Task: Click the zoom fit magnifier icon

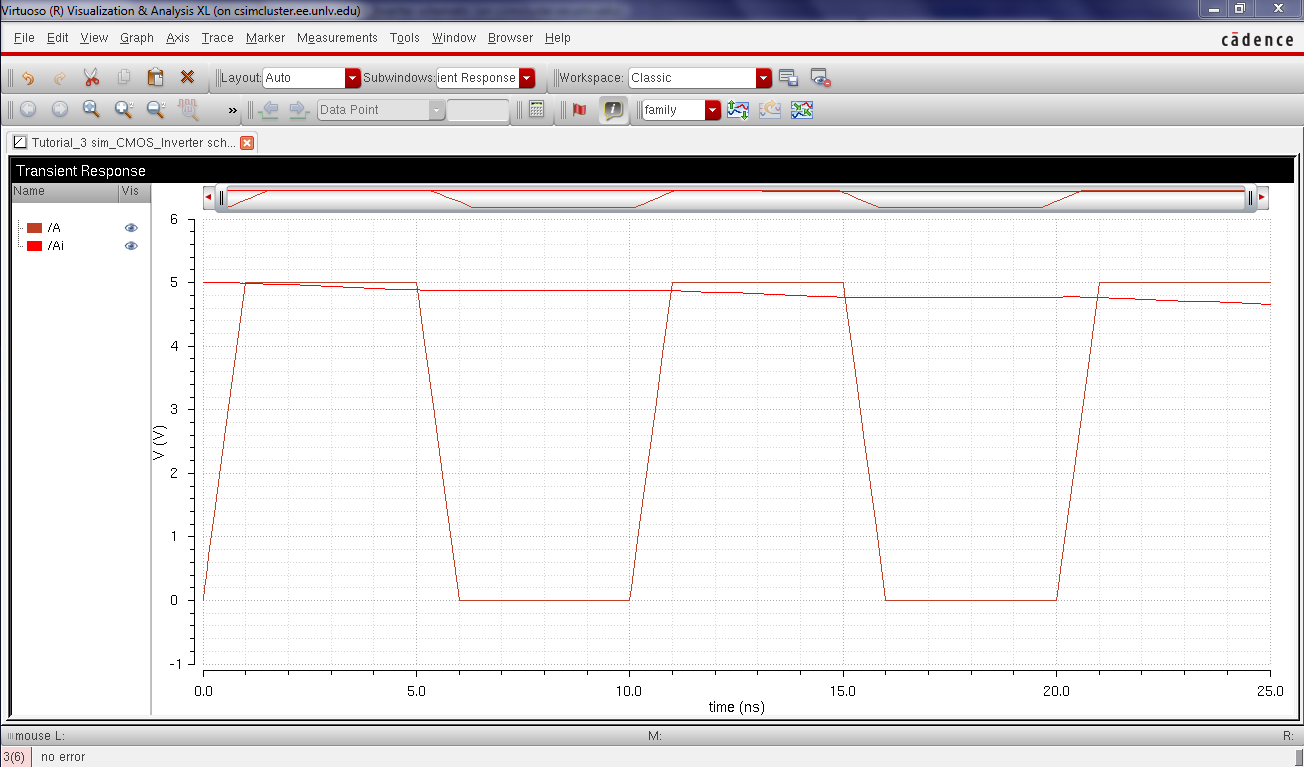Action: 91,110
